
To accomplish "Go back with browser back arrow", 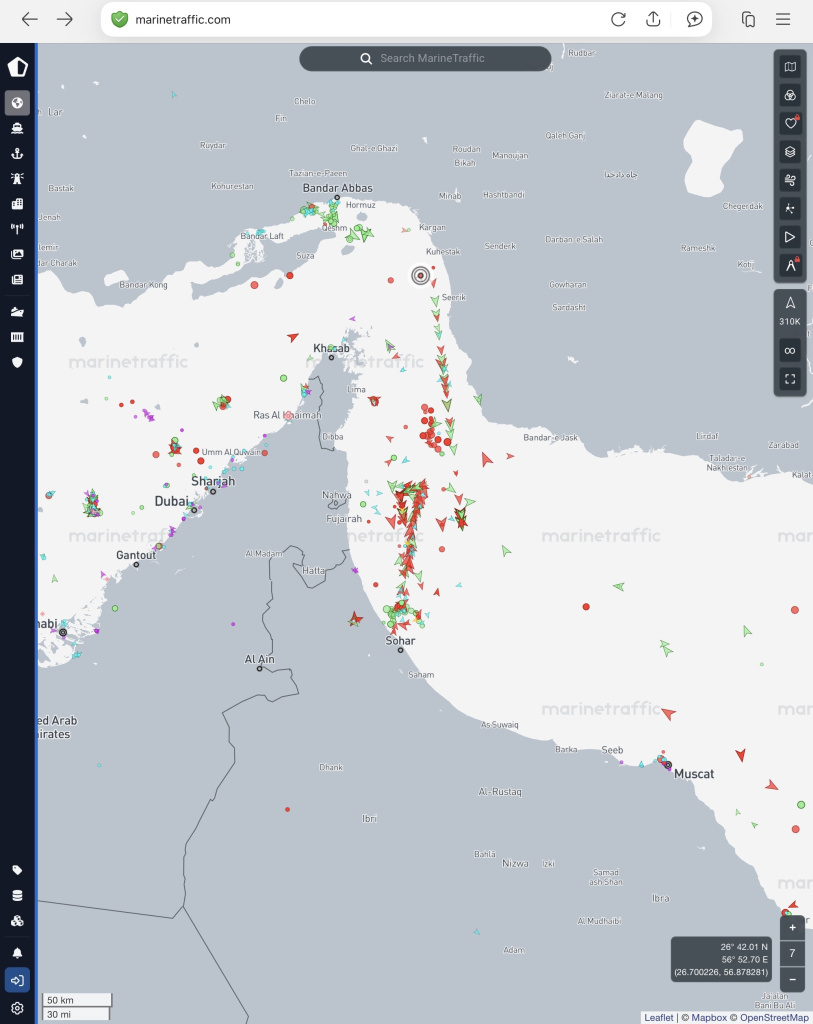I will point(29,20).
